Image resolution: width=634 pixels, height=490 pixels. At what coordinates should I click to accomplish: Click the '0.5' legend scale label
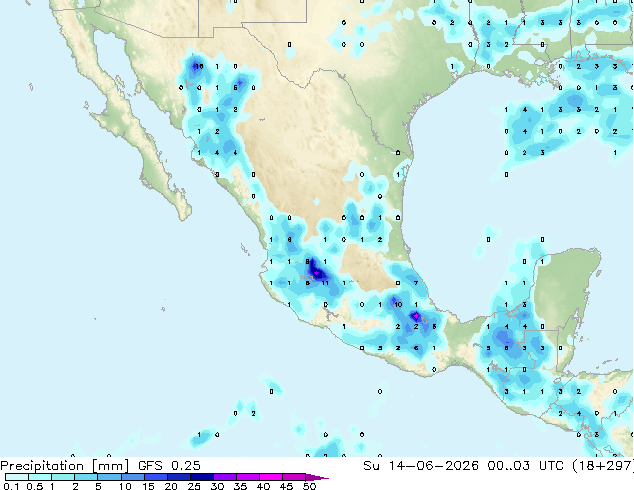35,486
